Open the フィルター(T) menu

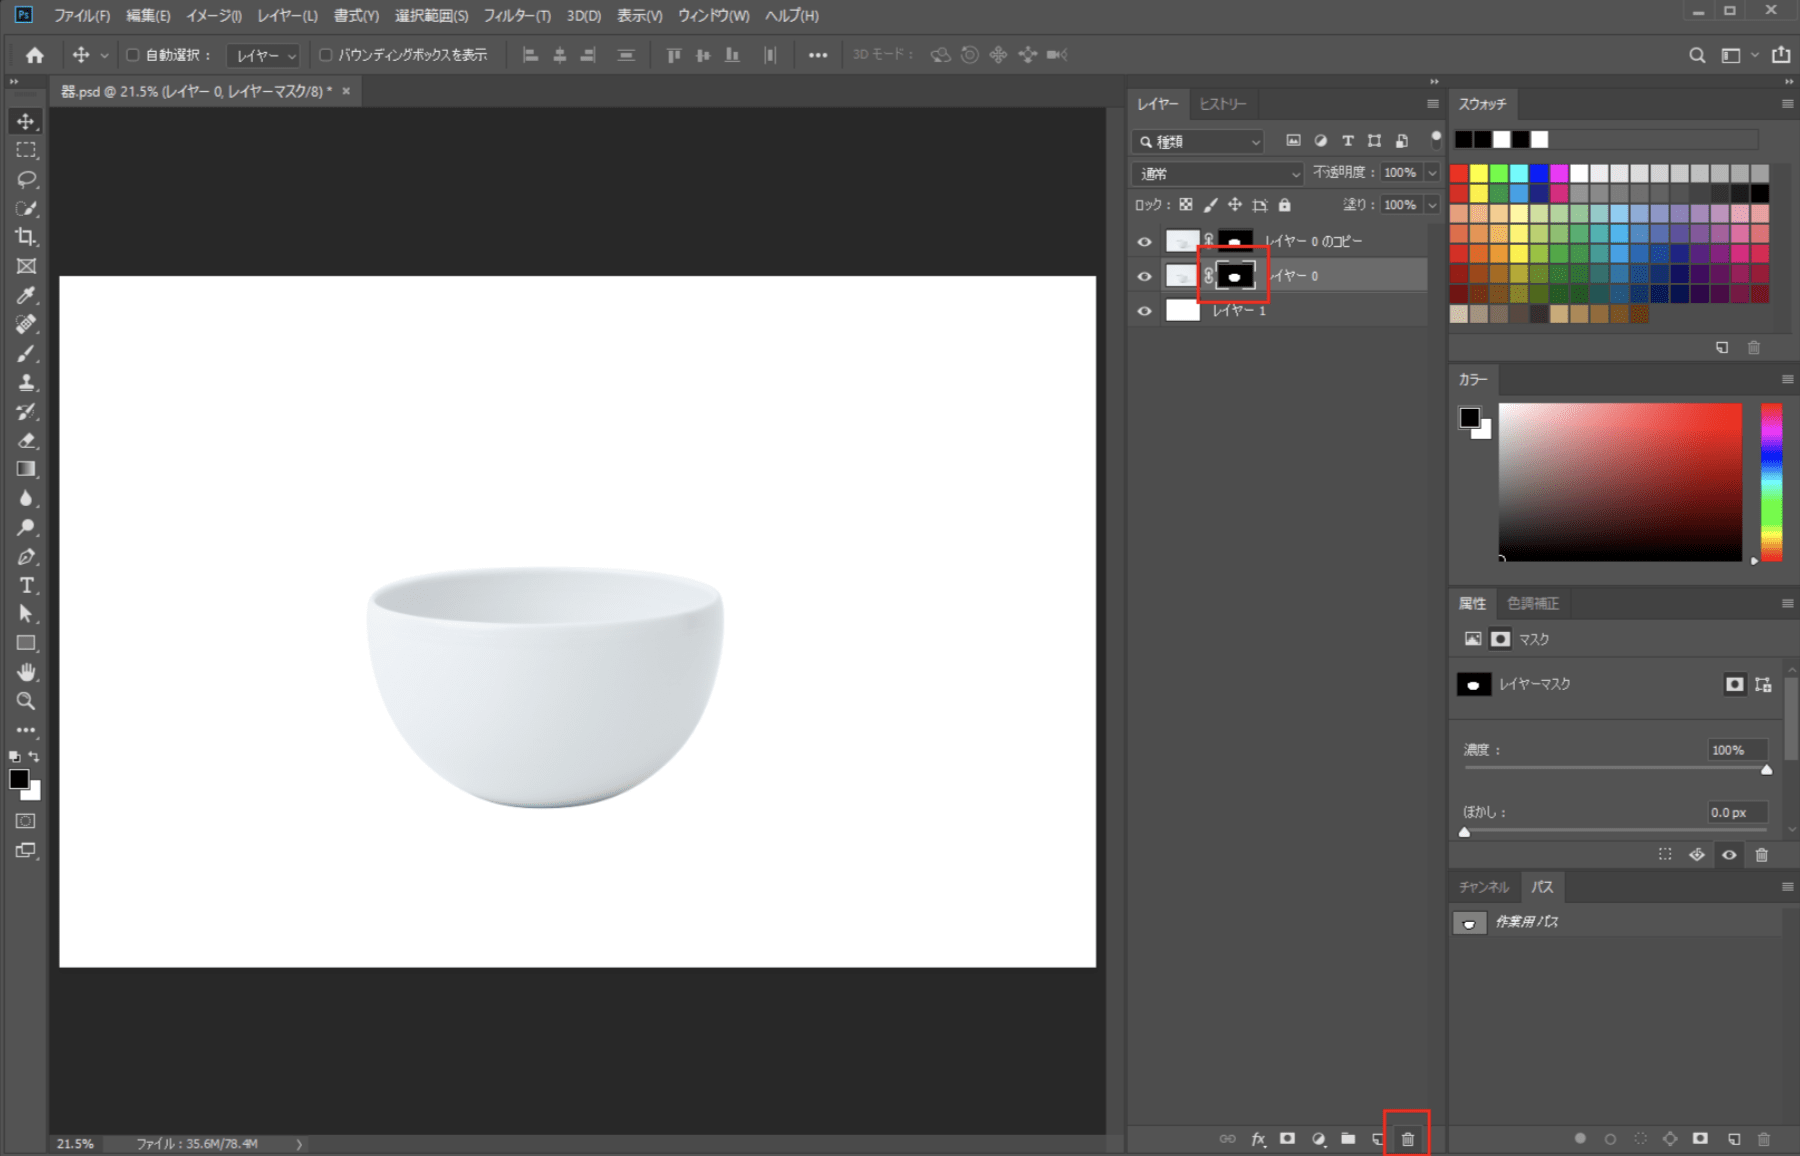[x=517, y=16]
